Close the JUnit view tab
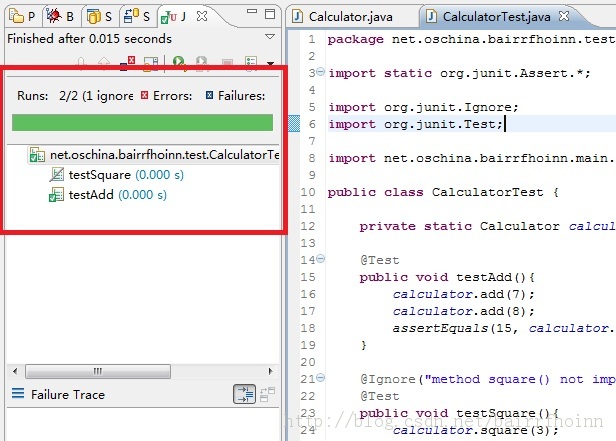Image resolution: width=616 pixels, height=441 pixels. tap(202, 16)
